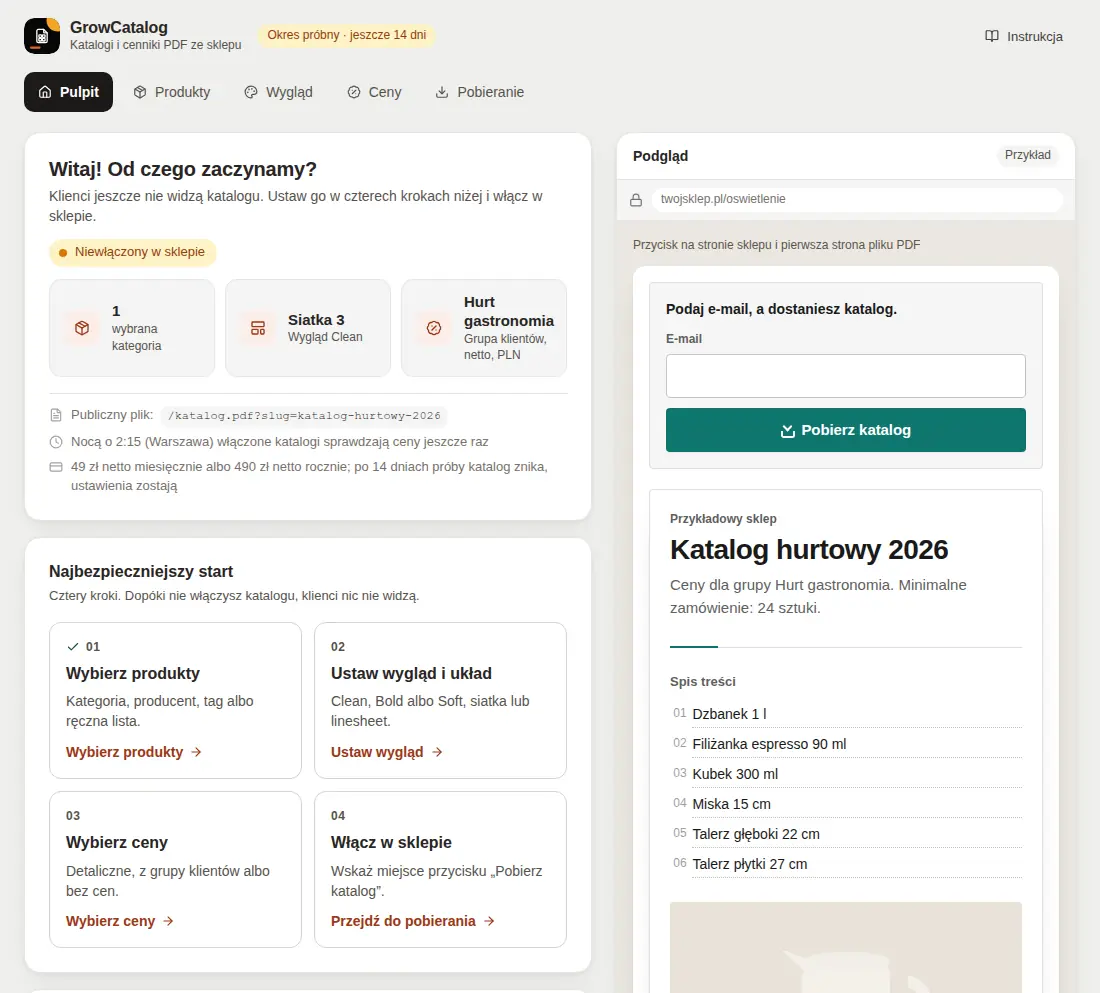Click the layout icon next to Siatka 3
Image resolution: width=1100 pixels, height=993 pixels.
258,328
